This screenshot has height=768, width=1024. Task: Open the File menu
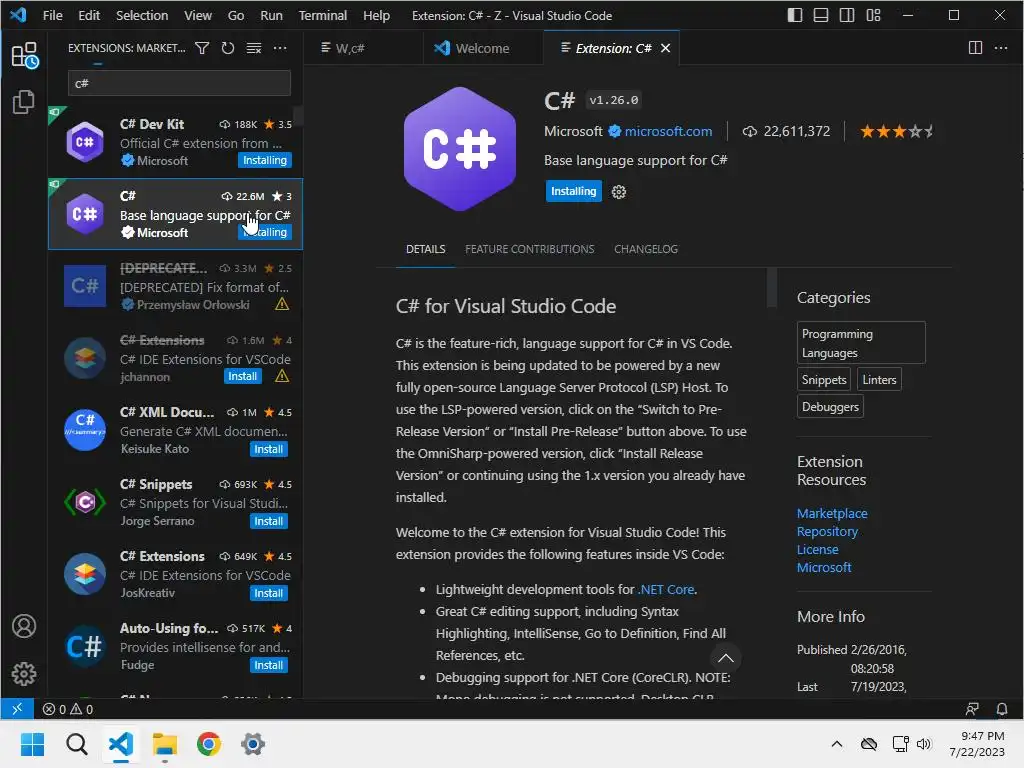tap(52, 15)
